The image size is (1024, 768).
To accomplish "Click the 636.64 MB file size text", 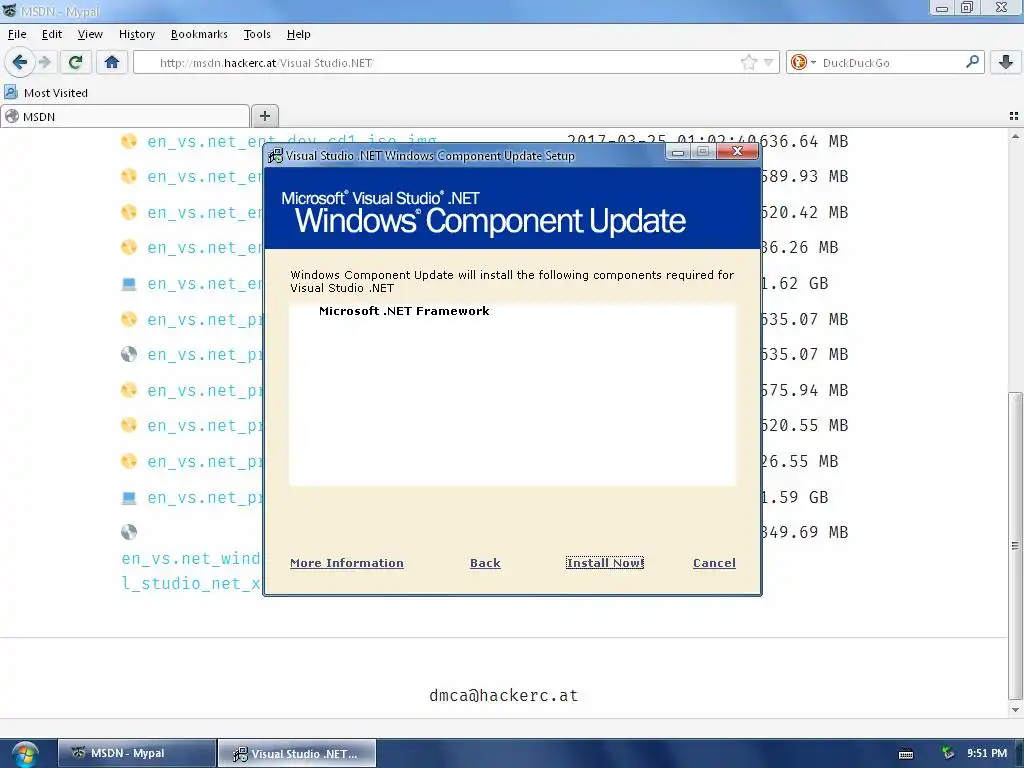I will 804,141.
